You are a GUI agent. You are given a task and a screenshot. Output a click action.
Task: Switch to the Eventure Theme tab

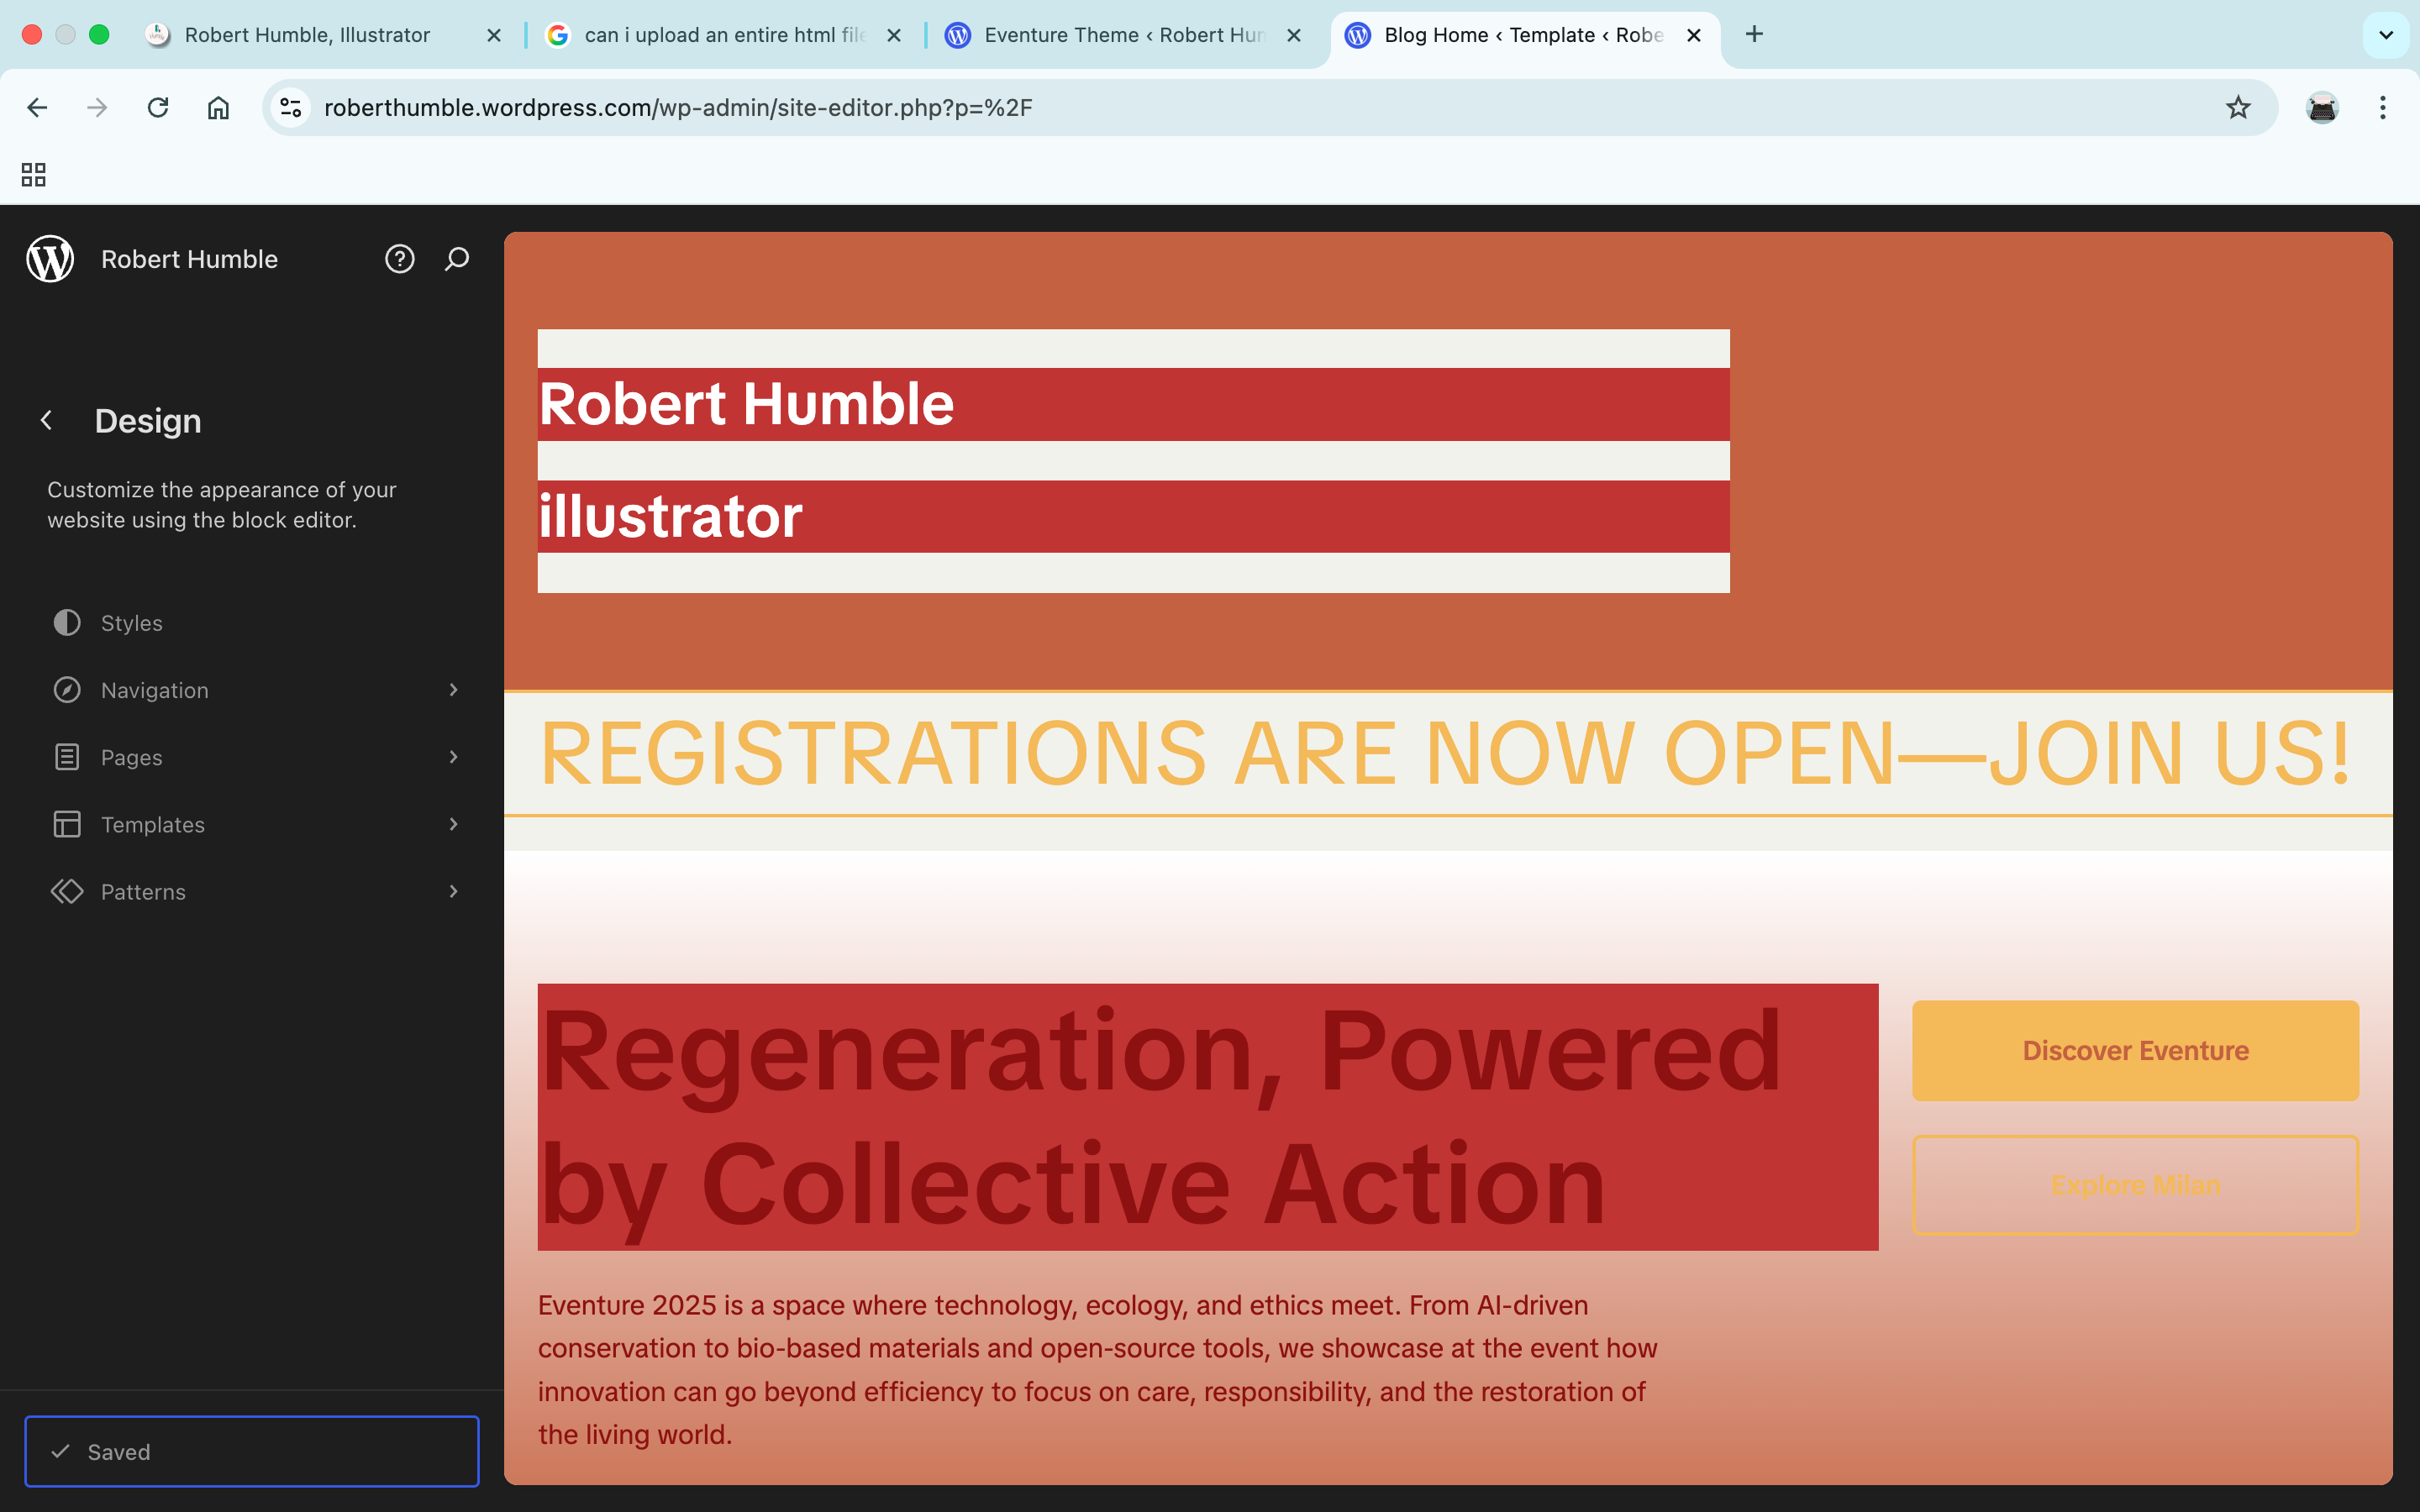click(x=1110, y=35)
